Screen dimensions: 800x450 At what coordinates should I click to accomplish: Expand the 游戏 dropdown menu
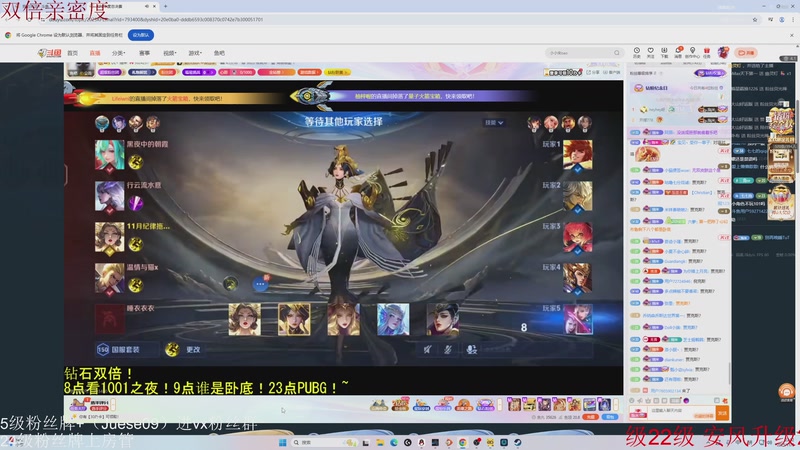coord(195,53)
